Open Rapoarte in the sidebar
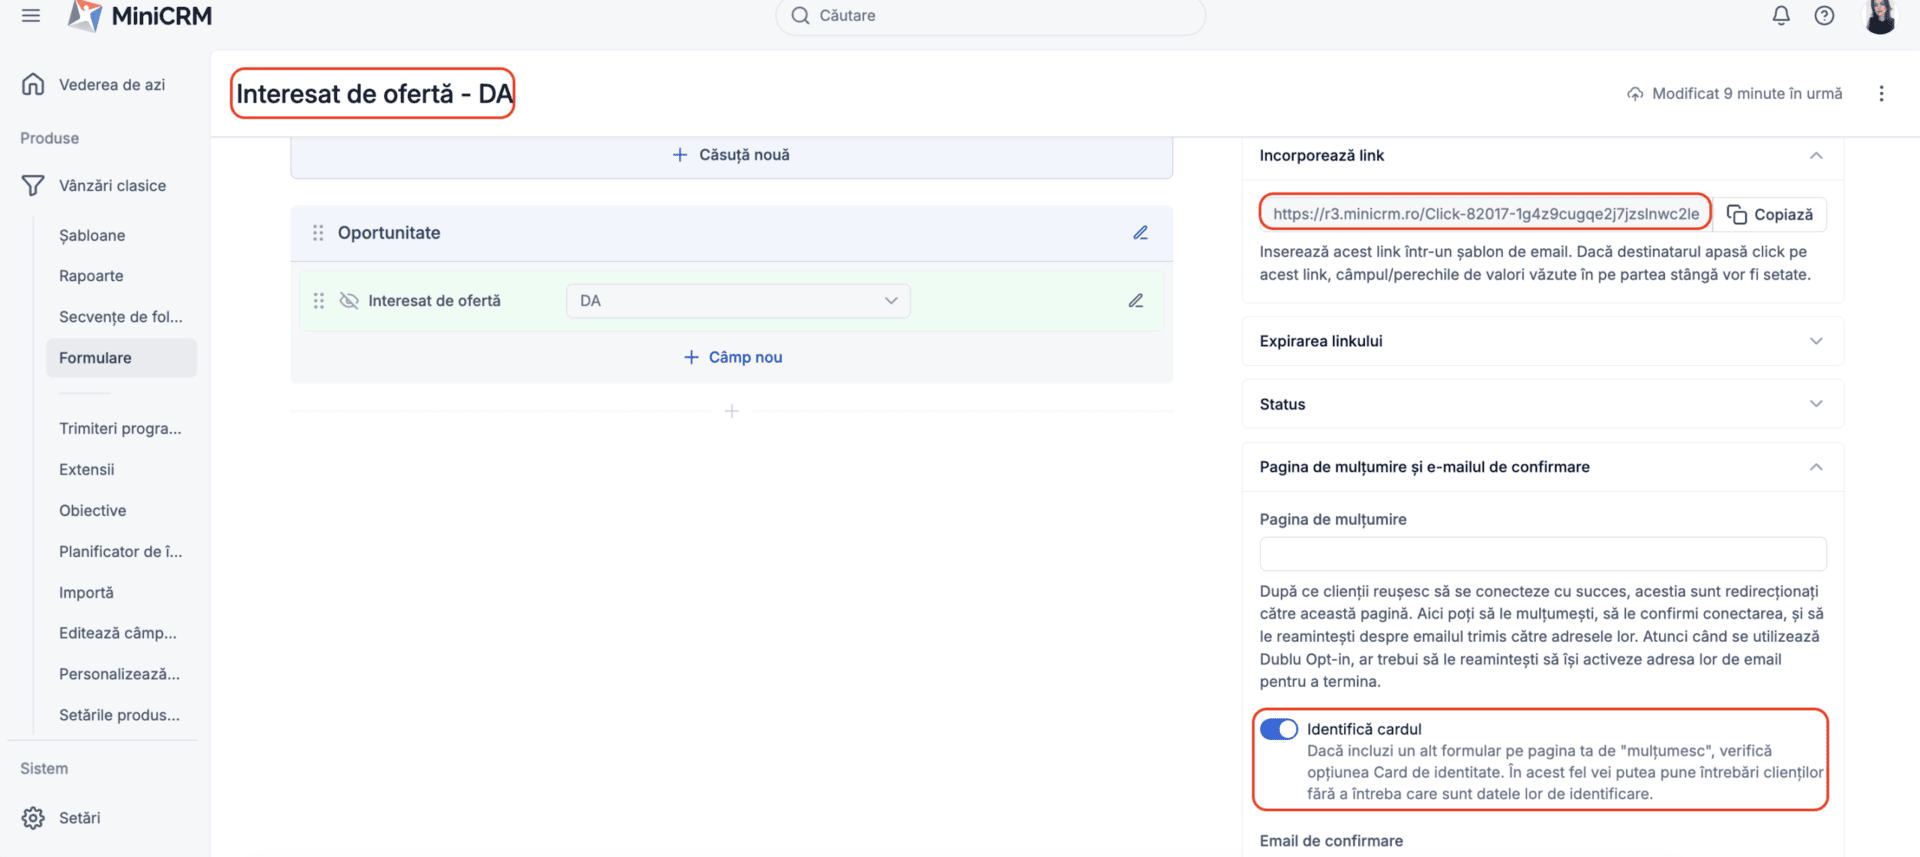This screenshot has width=1920, height=857. click(x=91, y=276)
